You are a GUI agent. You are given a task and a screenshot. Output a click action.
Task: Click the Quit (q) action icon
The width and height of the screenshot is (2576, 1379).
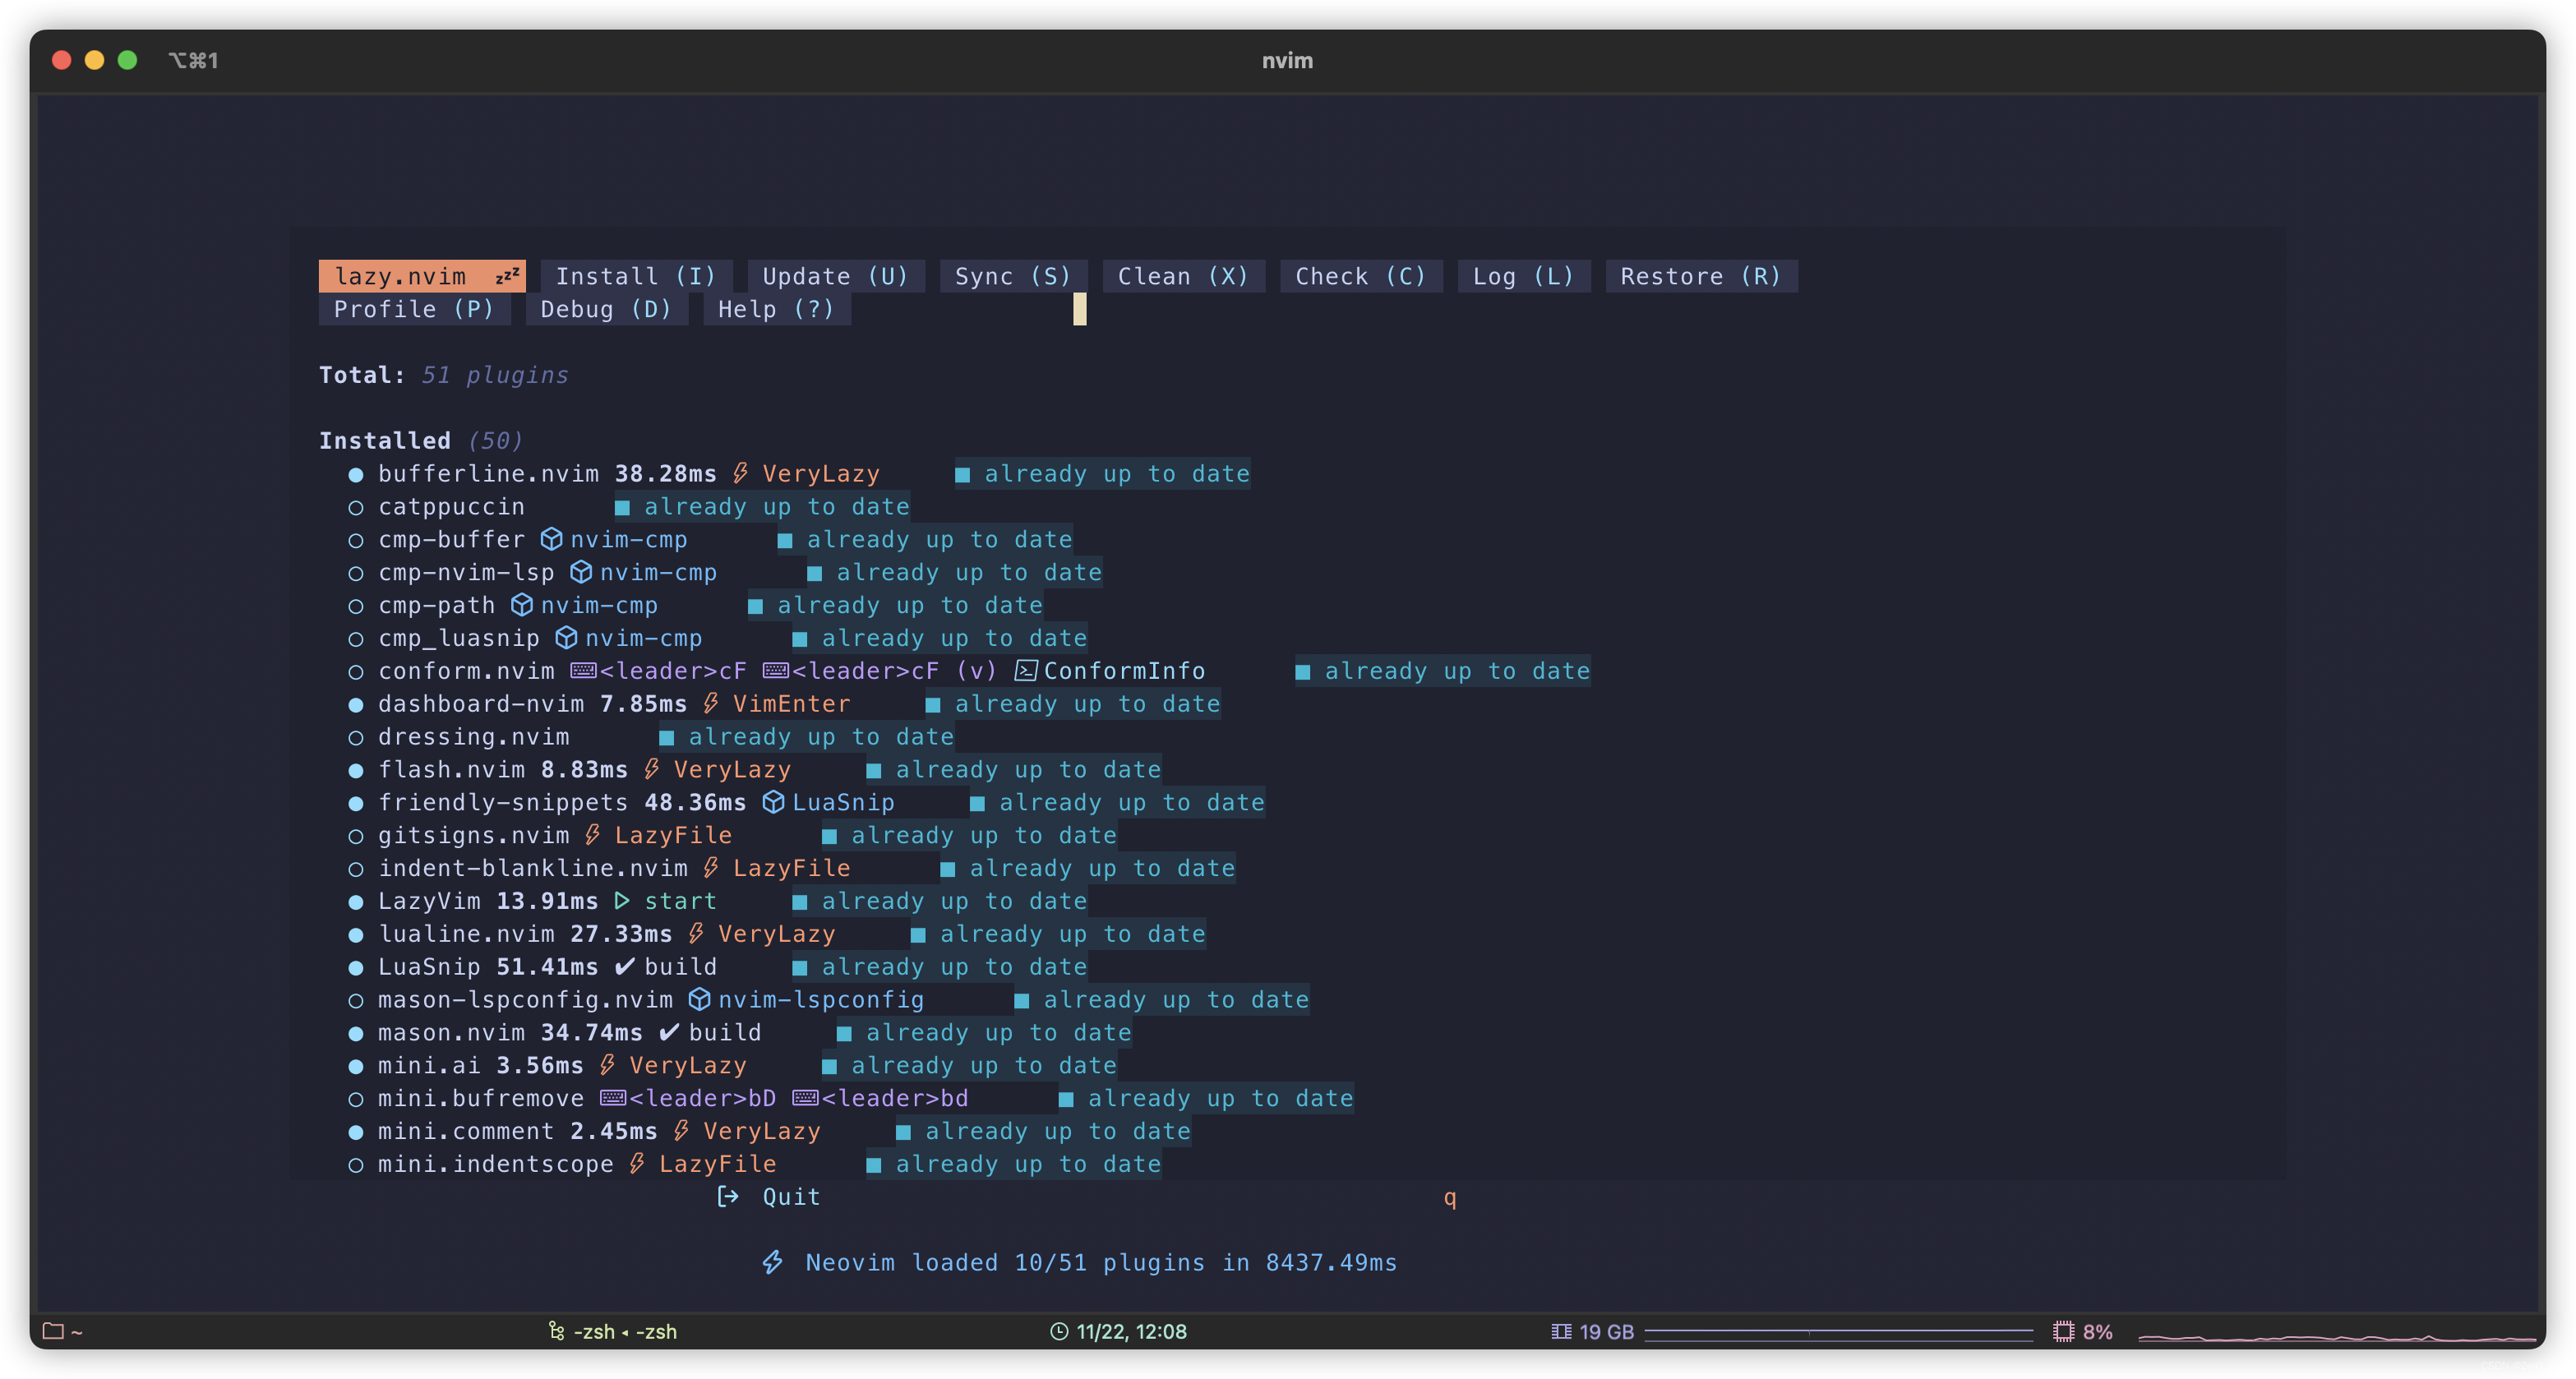tap(729, 1197)
